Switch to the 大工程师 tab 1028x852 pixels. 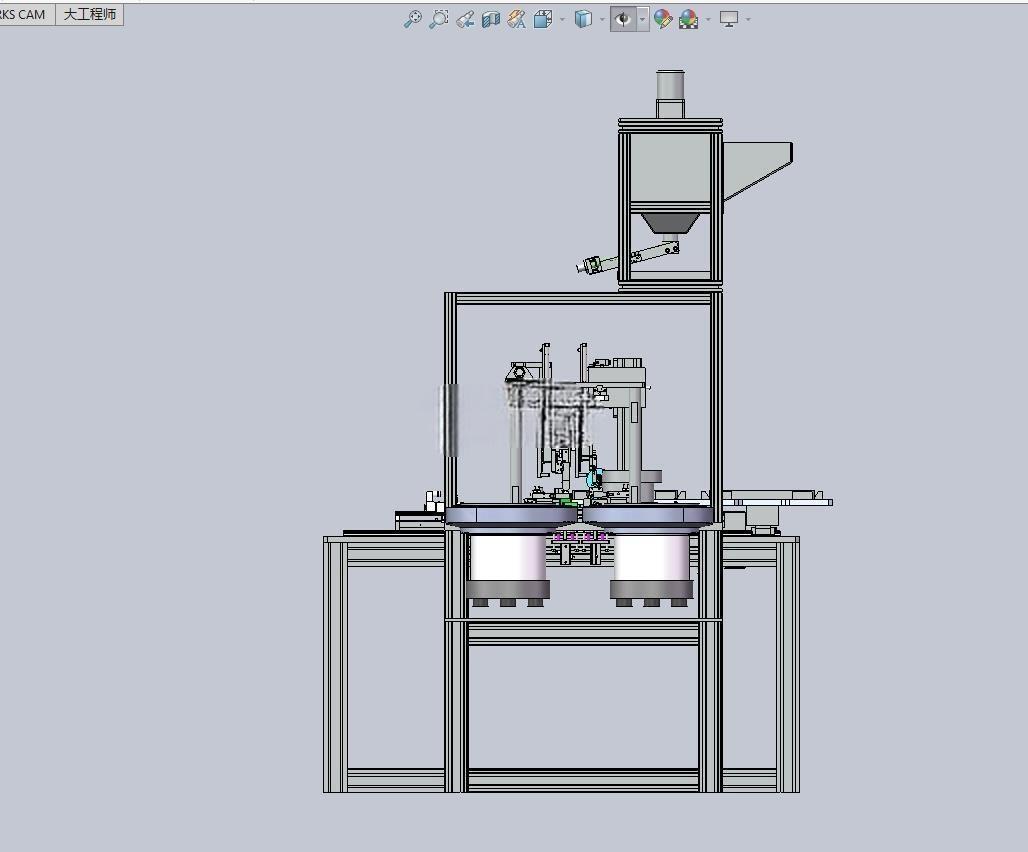point(90,14)
